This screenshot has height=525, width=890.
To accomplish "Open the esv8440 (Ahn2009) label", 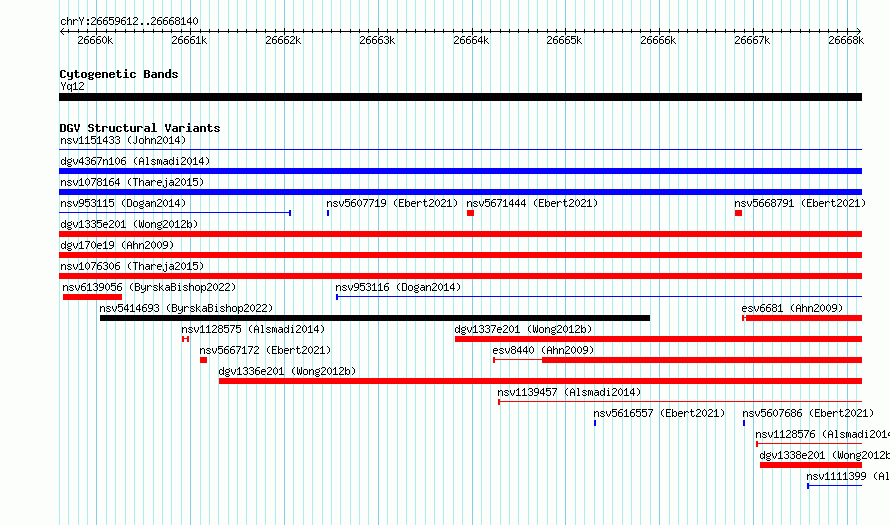I will pos(543,350).
